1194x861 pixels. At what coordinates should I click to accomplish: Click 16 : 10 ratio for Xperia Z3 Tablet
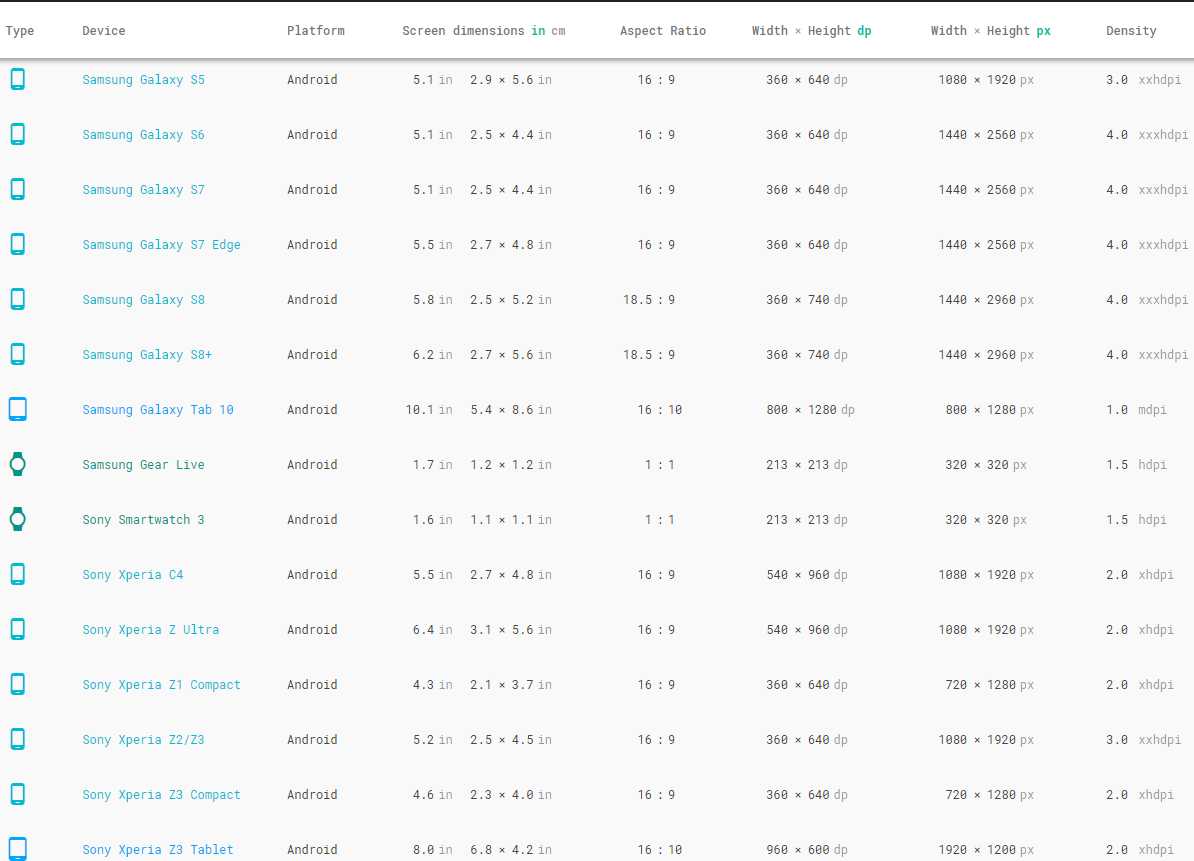pyautogui.click(x=659, y=850)
